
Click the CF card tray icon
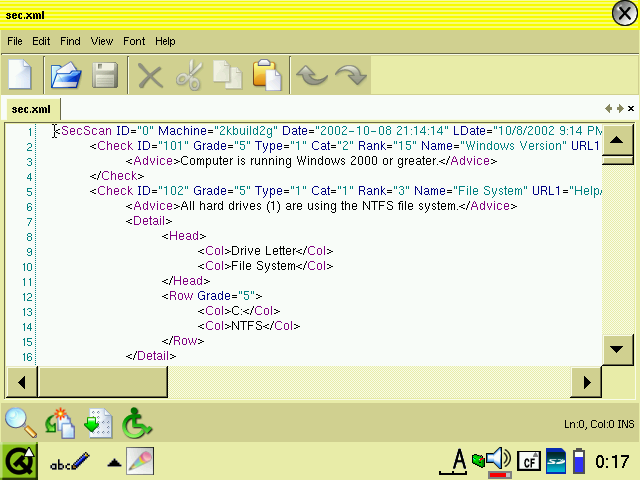(529, 462)
